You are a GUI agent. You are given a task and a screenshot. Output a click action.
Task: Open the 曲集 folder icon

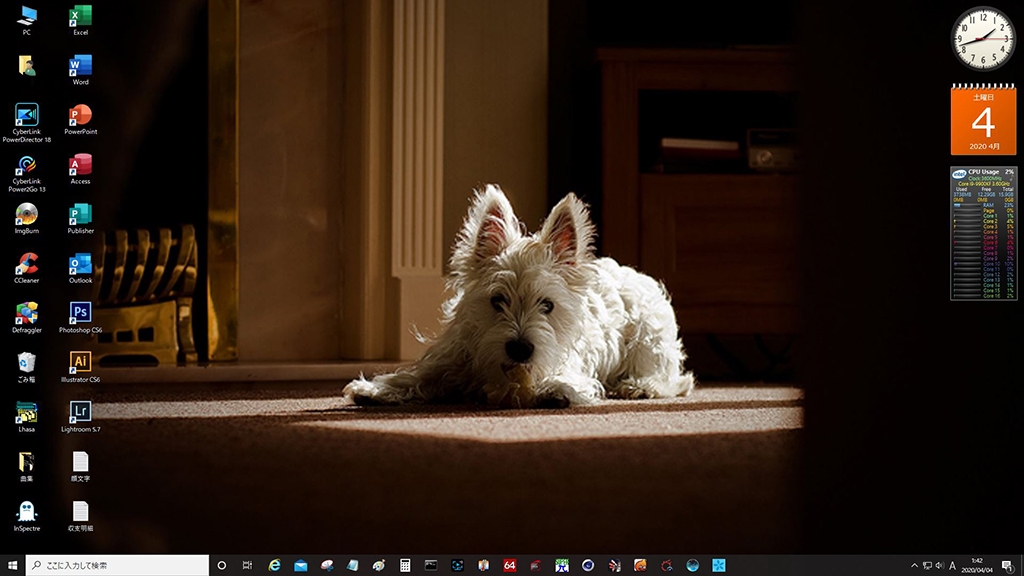click(26, 466)
